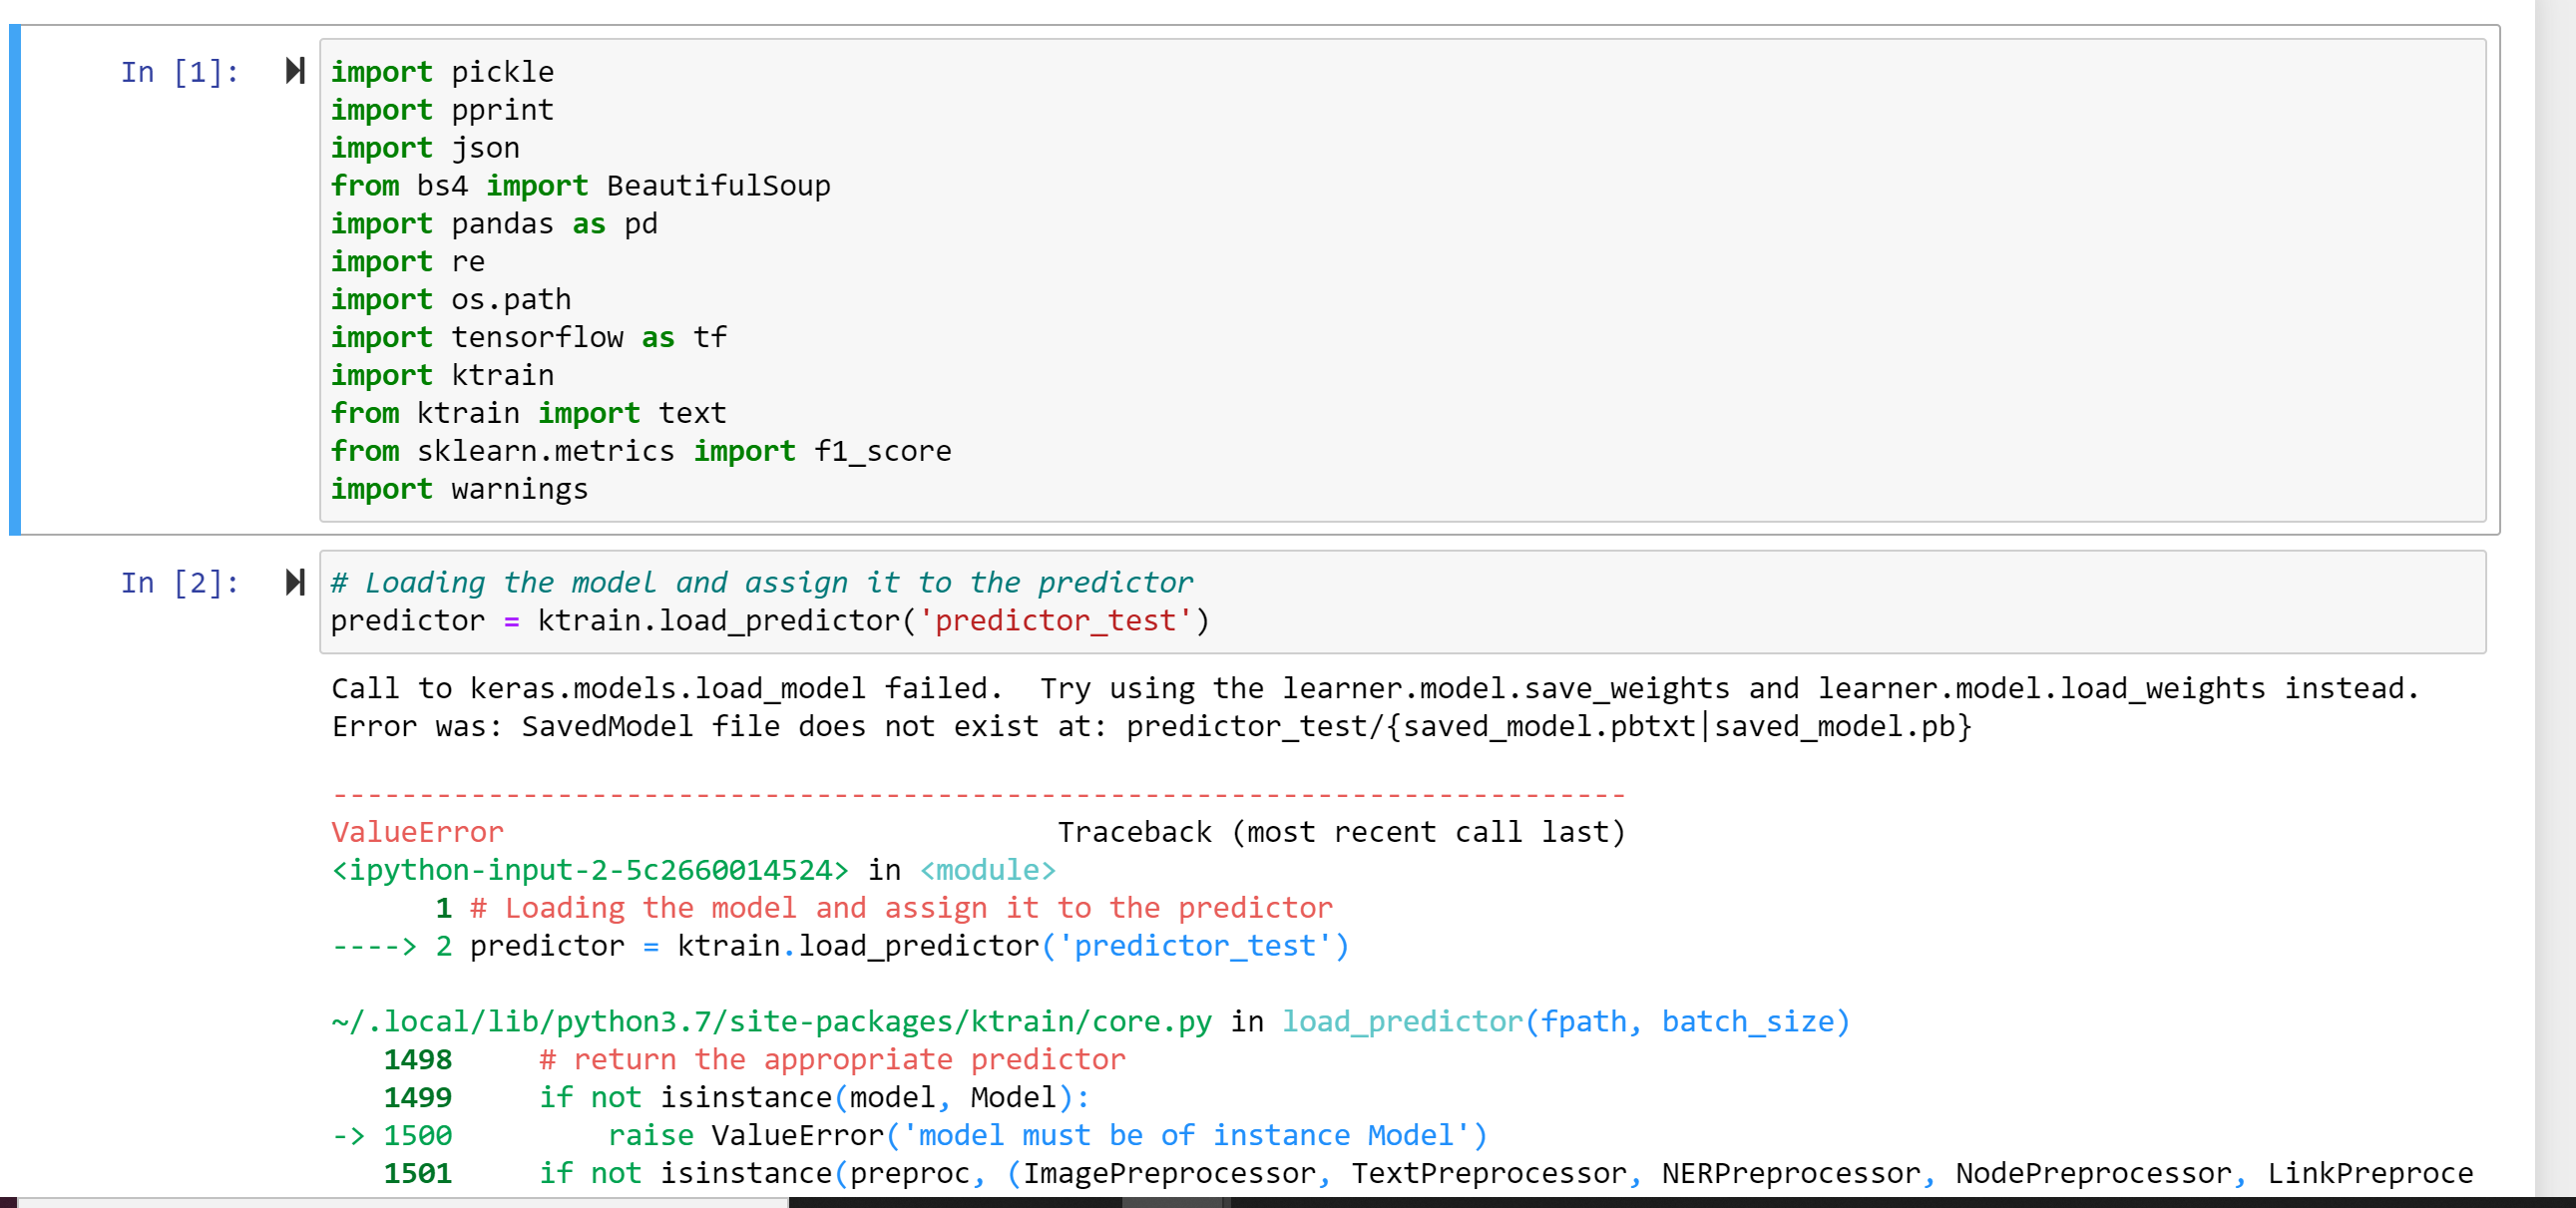The height and width of the screenshot is (1208, 2576).
Task: Run the load_predictor cell via its run icon
Action: coord(293,583)
